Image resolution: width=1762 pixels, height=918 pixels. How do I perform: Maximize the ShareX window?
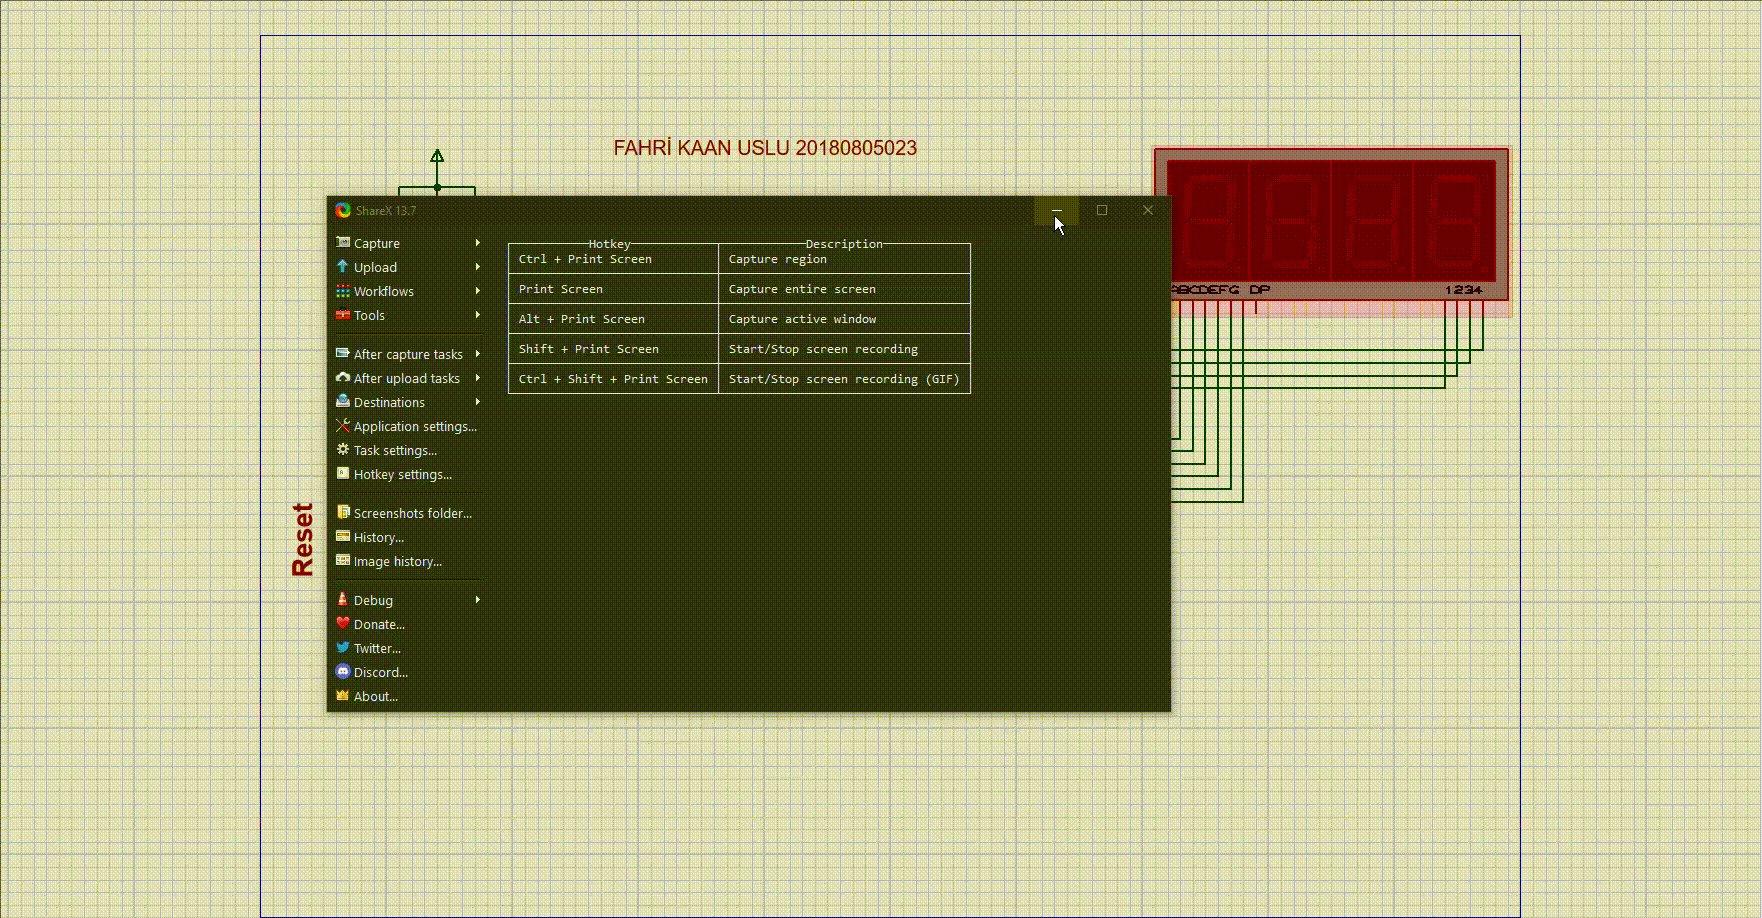click(1102, 210)
